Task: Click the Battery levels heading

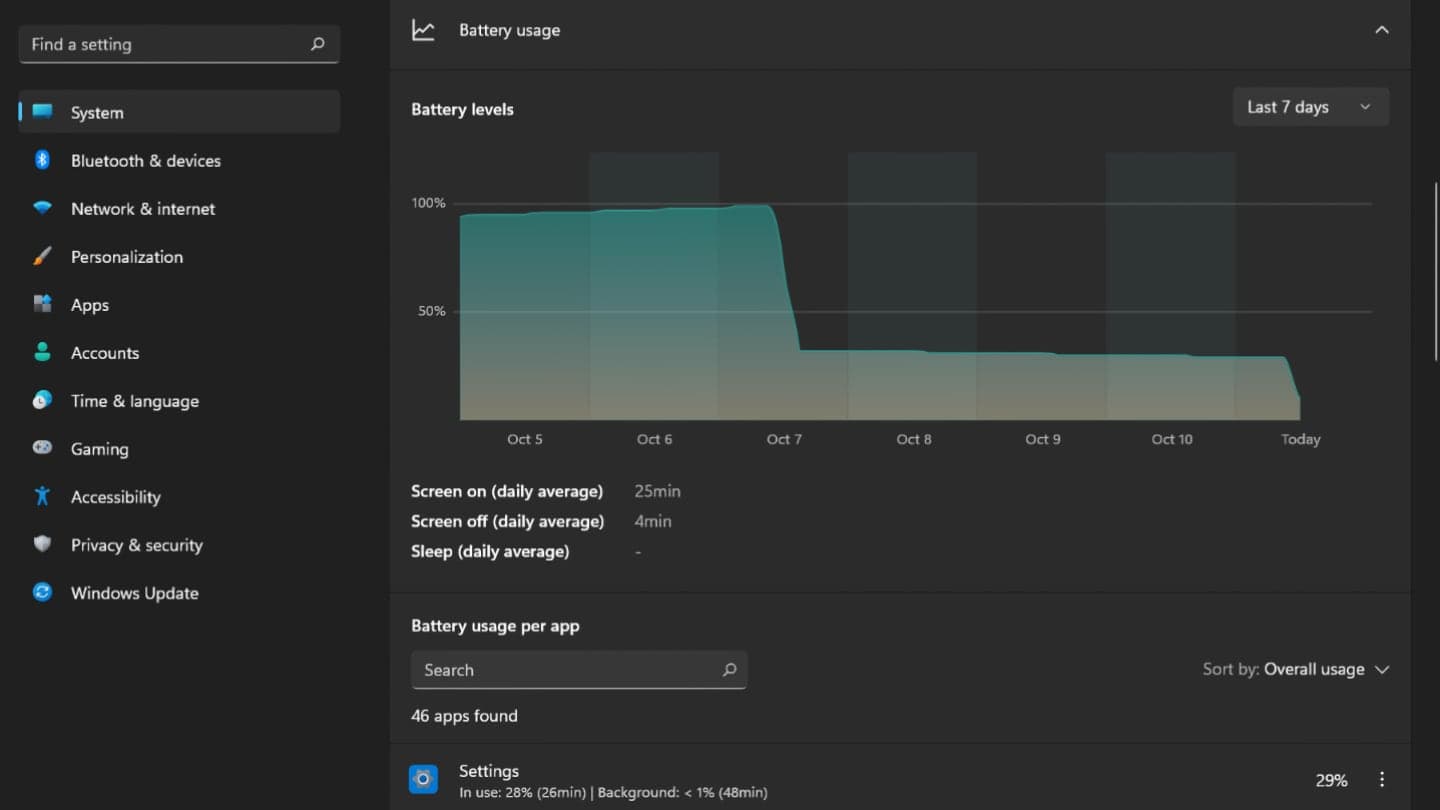Action: click(462, 109)
